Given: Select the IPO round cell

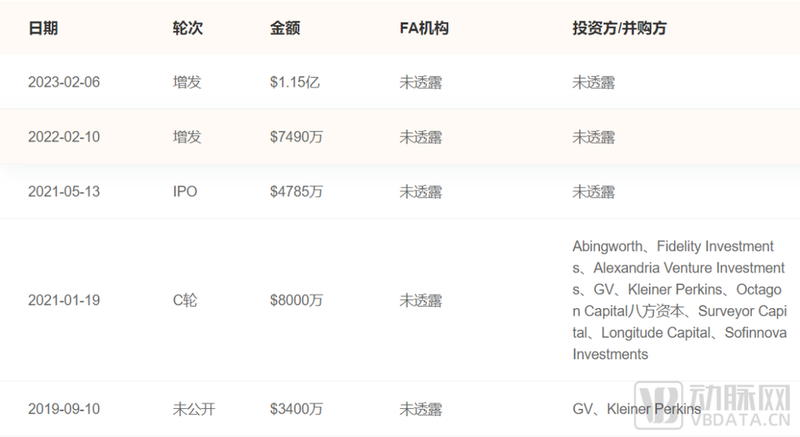Looking at the screenshot, I should [x=185, y=191].
